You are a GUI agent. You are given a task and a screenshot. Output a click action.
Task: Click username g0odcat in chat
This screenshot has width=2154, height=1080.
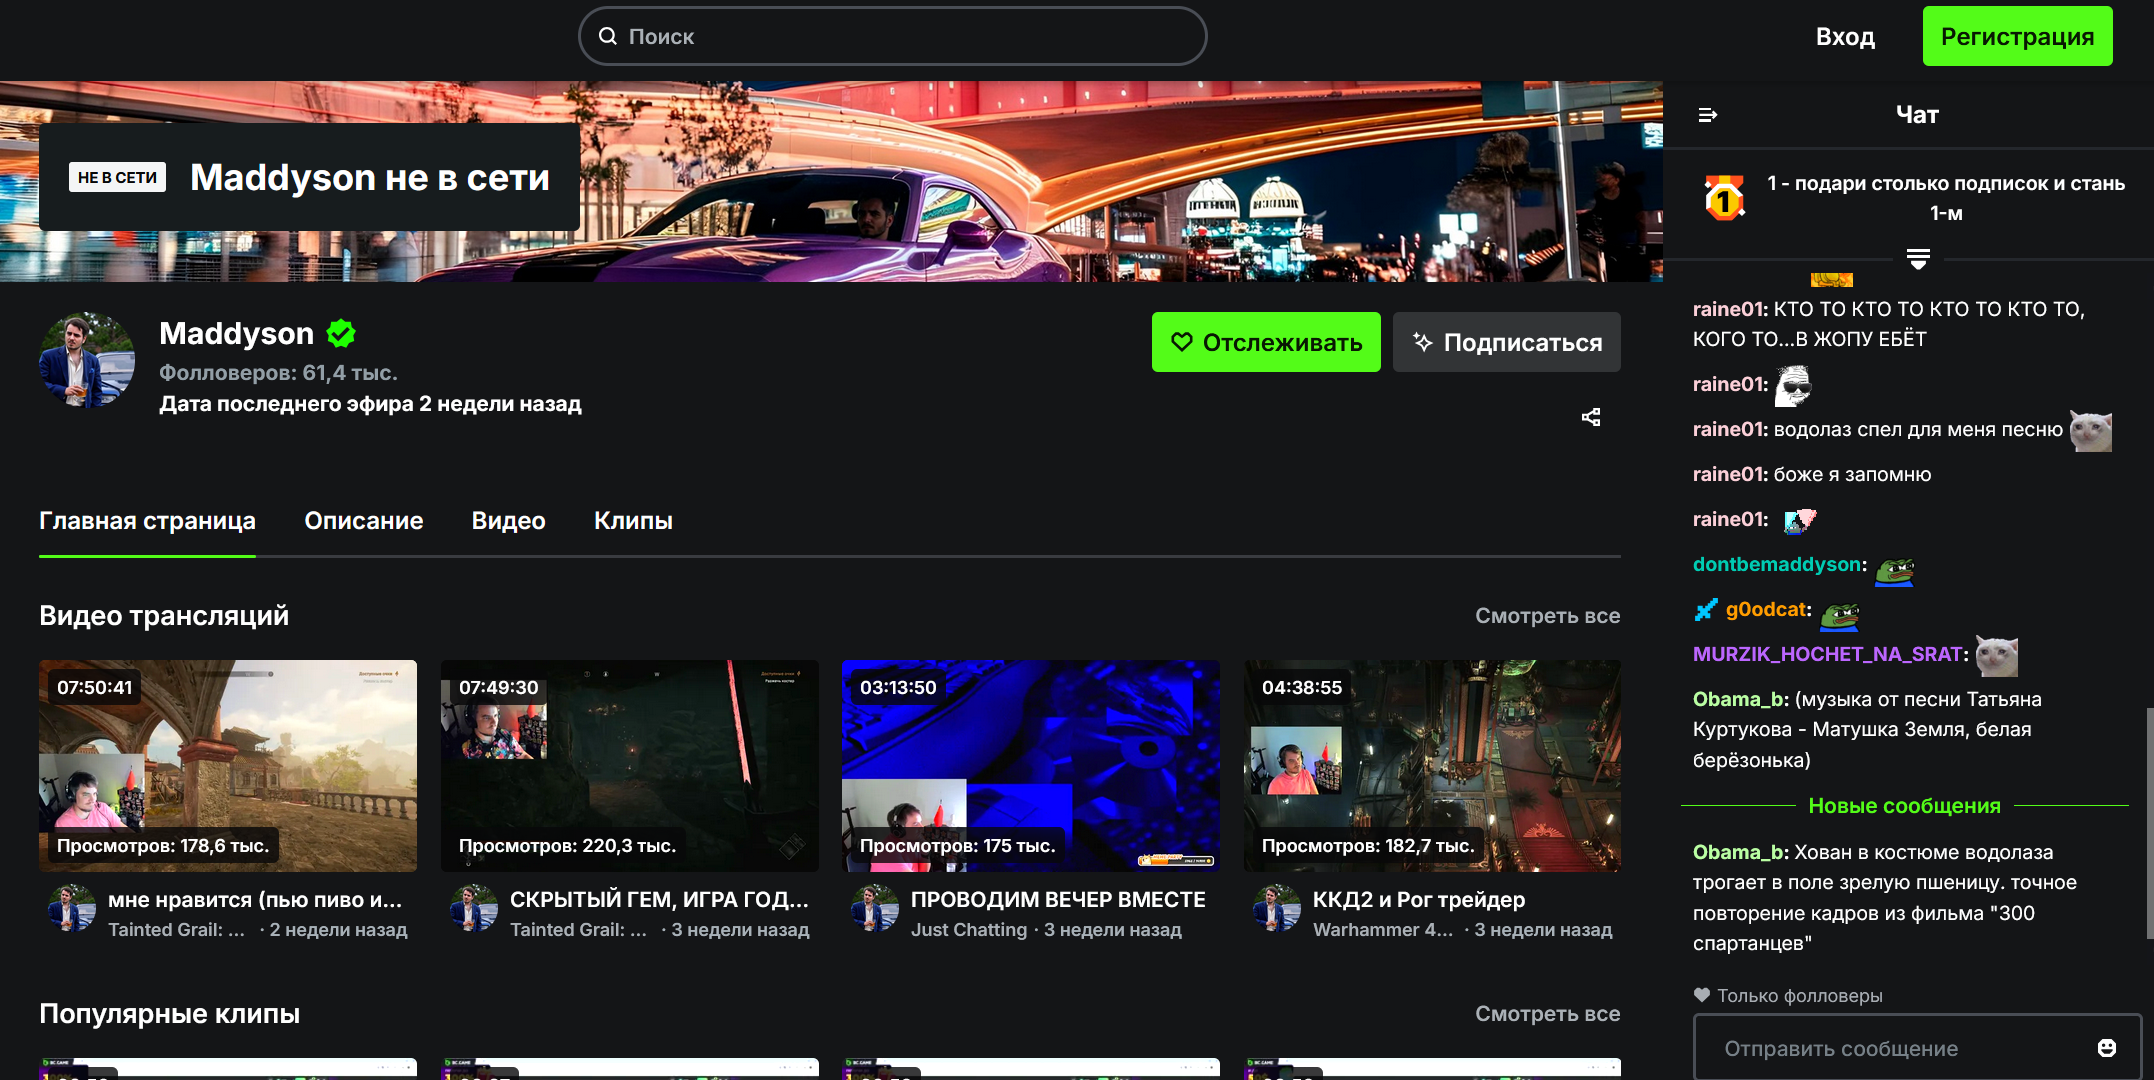[x=1766, y=610]
